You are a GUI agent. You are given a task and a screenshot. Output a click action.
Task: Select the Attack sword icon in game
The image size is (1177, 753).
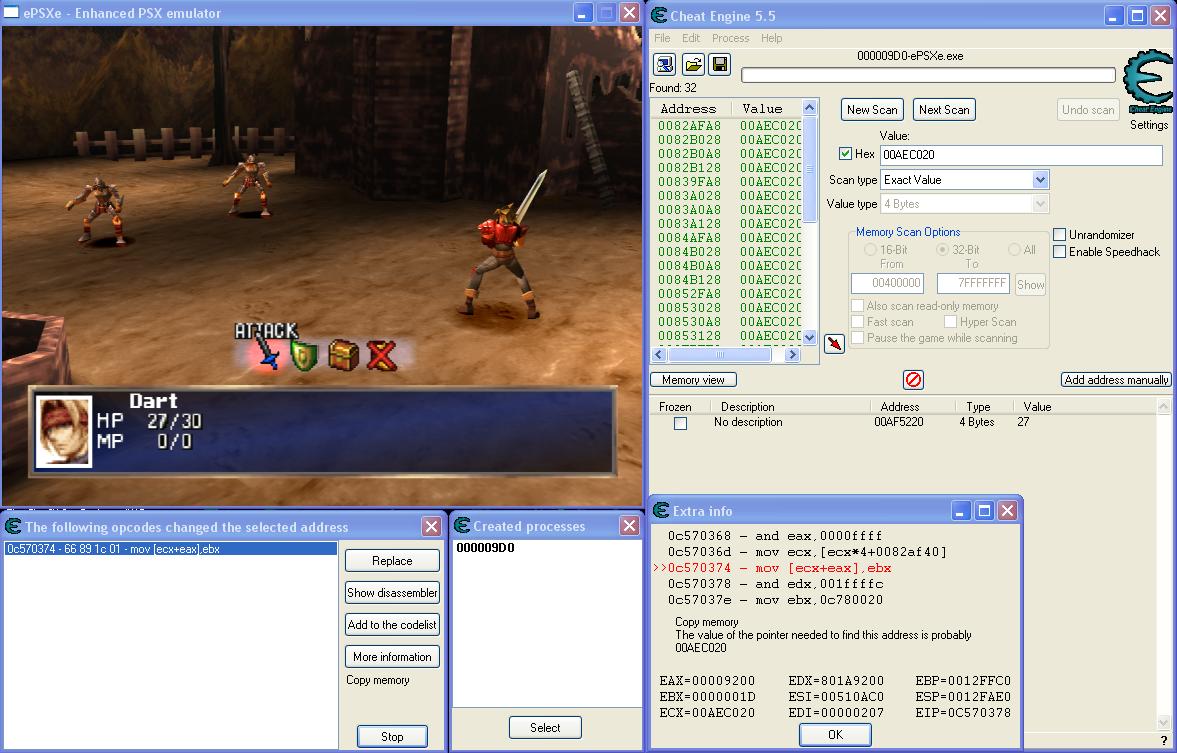pos(268,353)
